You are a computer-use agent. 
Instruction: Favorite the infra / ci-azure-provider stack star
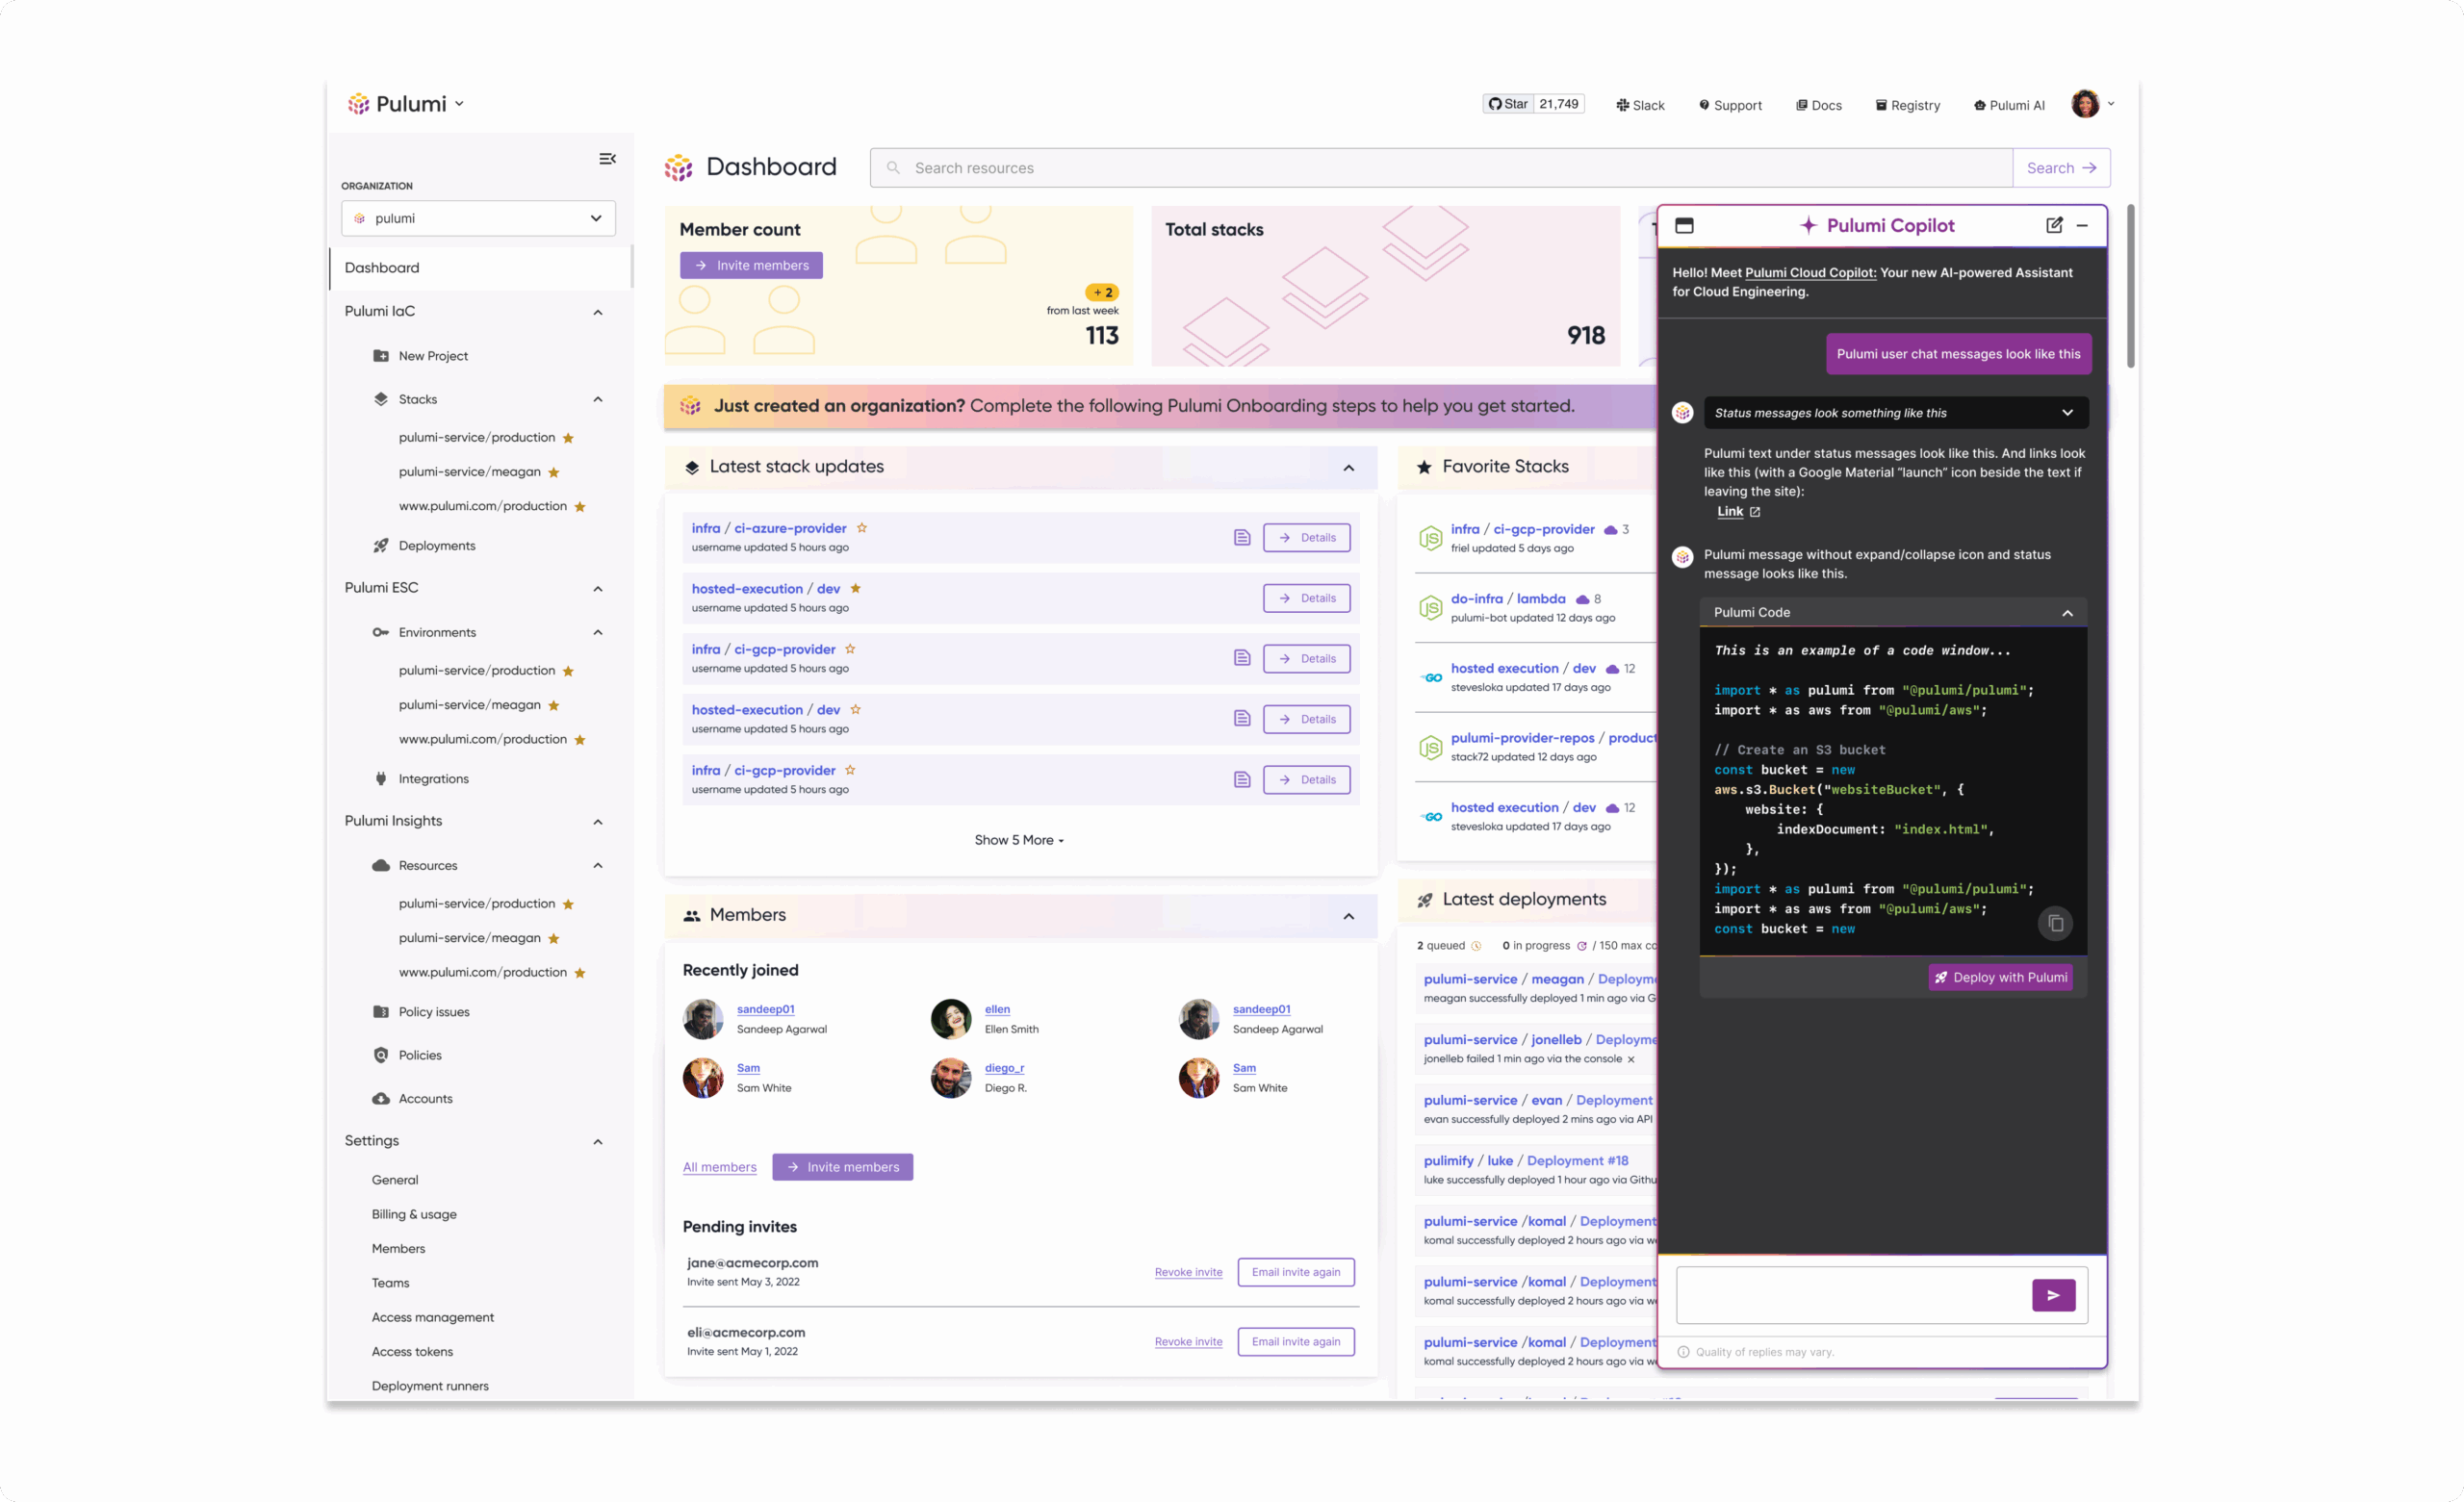pyautogui.click(x=862, y=528)
